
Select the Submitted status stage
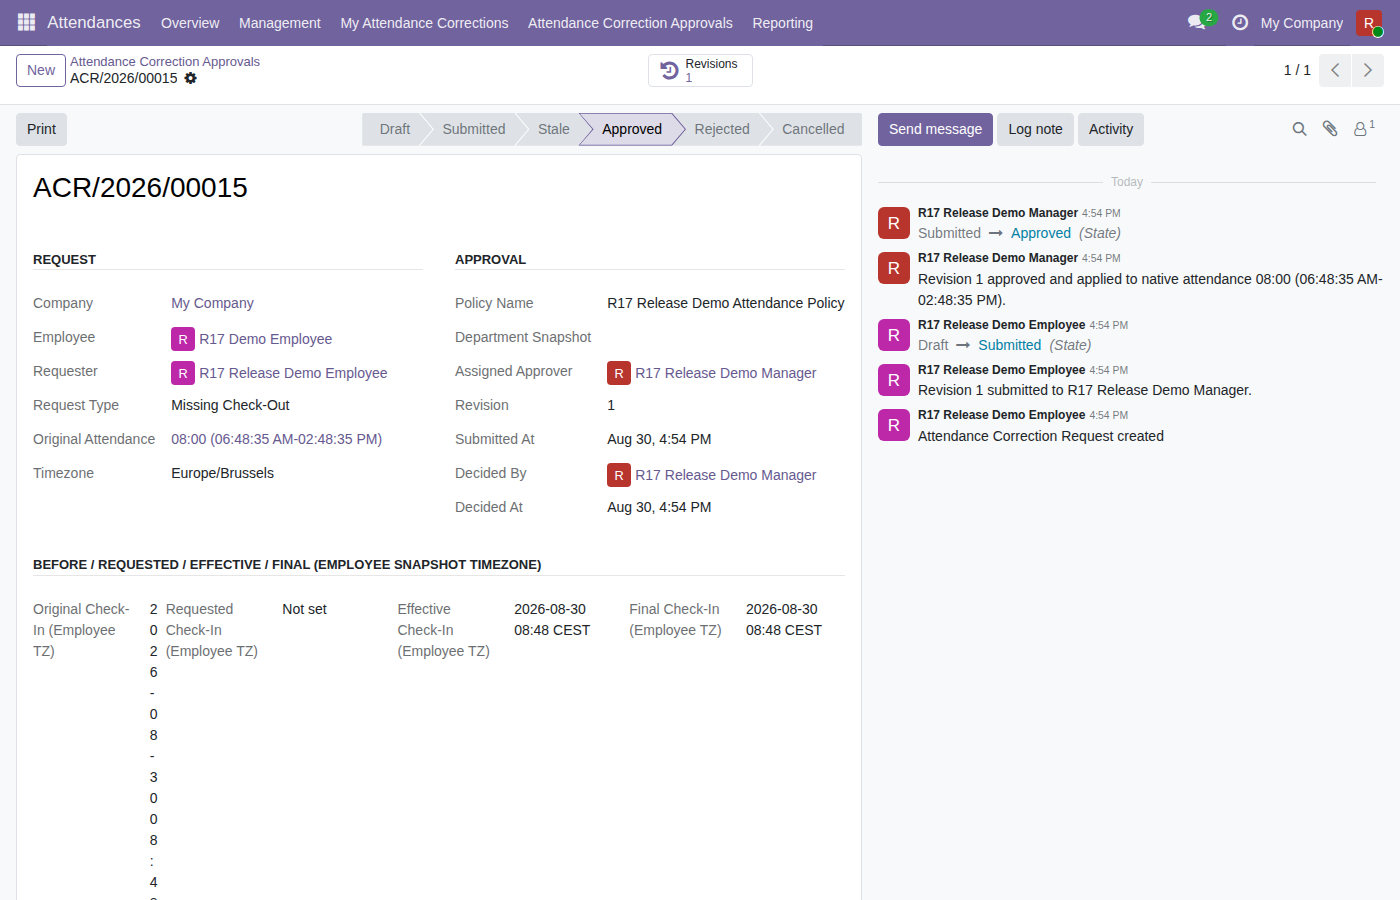tap(474, 129)
